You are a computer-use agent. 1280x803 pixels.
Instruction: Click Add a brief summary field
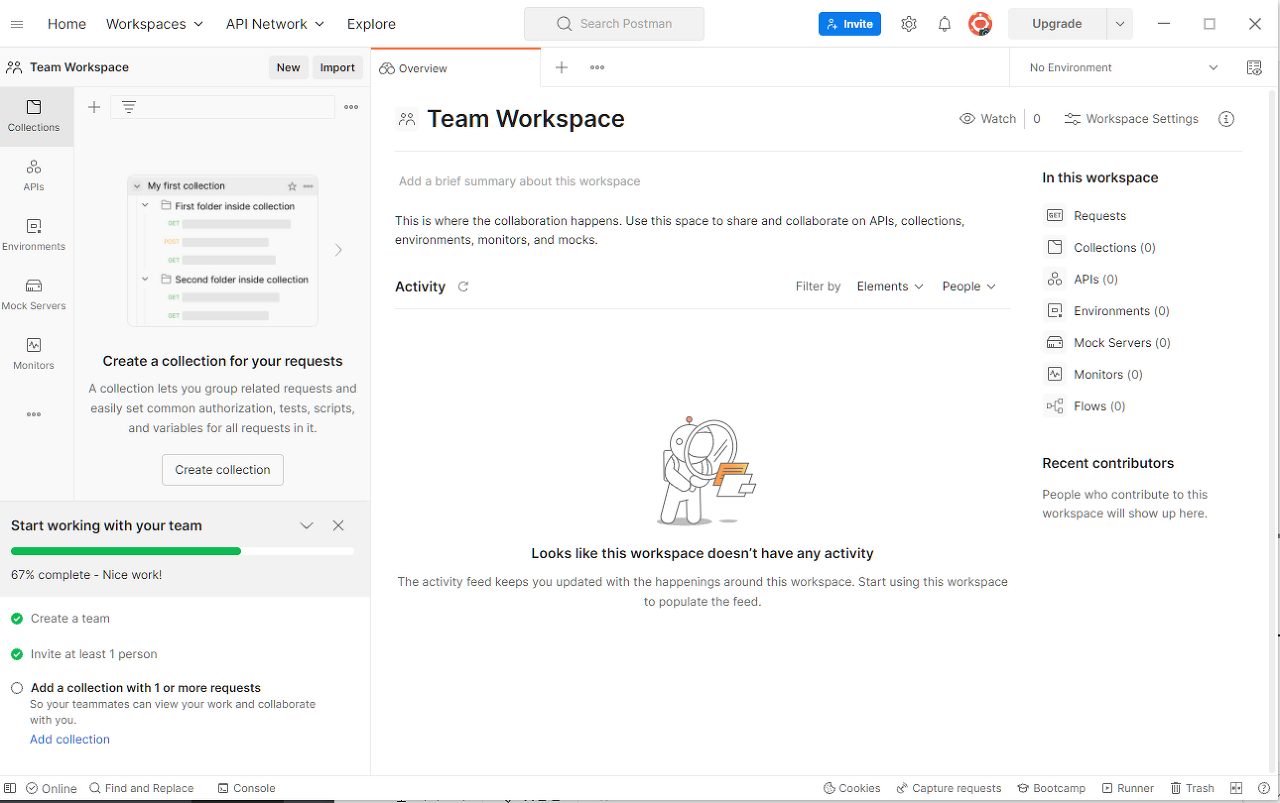(519, 181)
